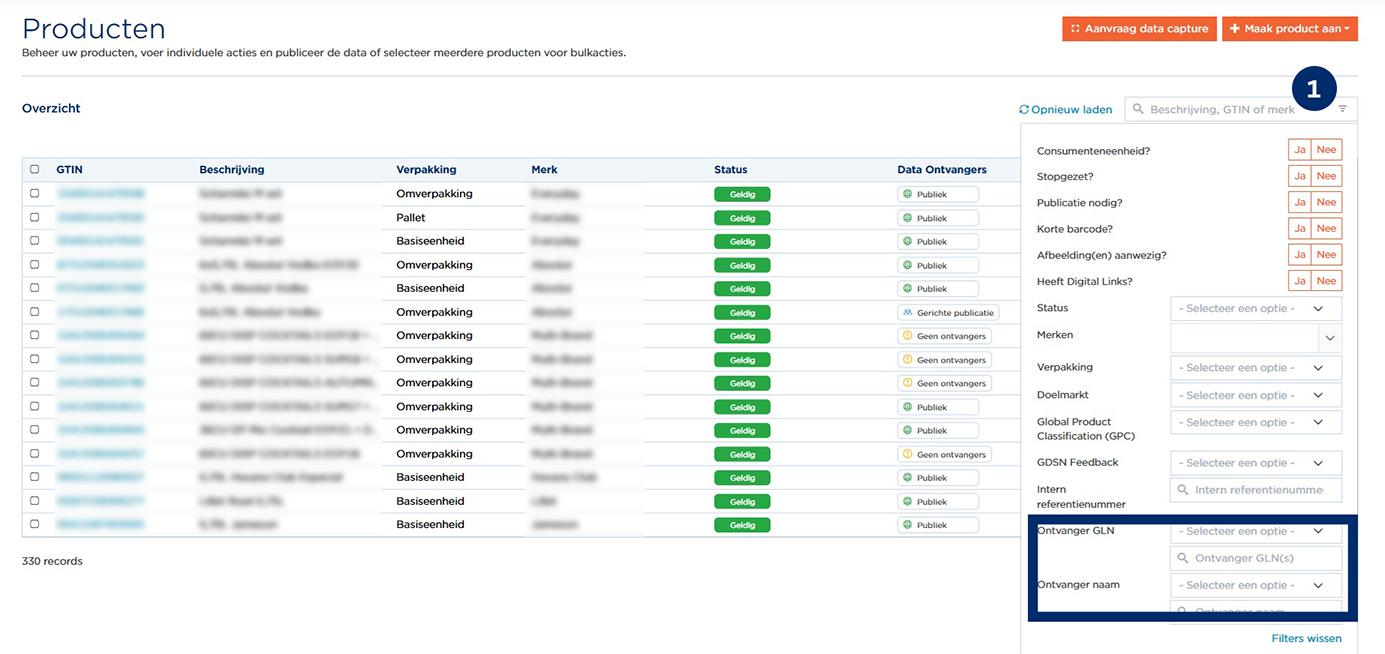Choose Ja for Korte barcode filter

point(1300,228)
